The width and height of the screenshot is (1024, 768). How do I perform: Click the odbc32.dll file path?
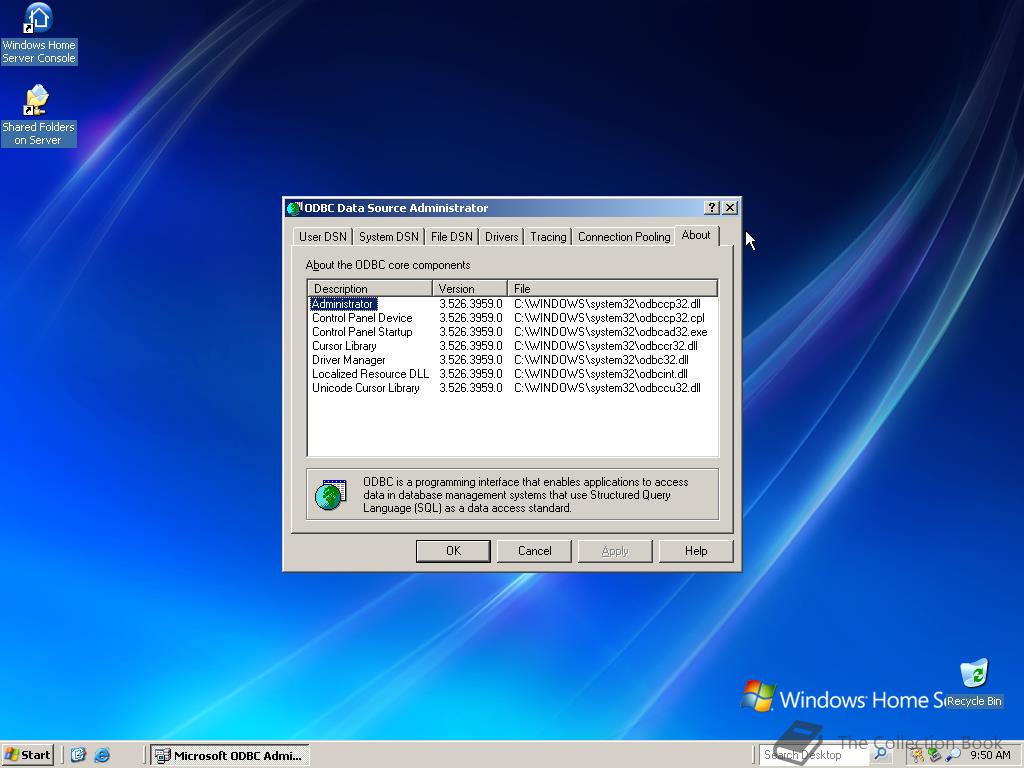(x=601, y=360)
